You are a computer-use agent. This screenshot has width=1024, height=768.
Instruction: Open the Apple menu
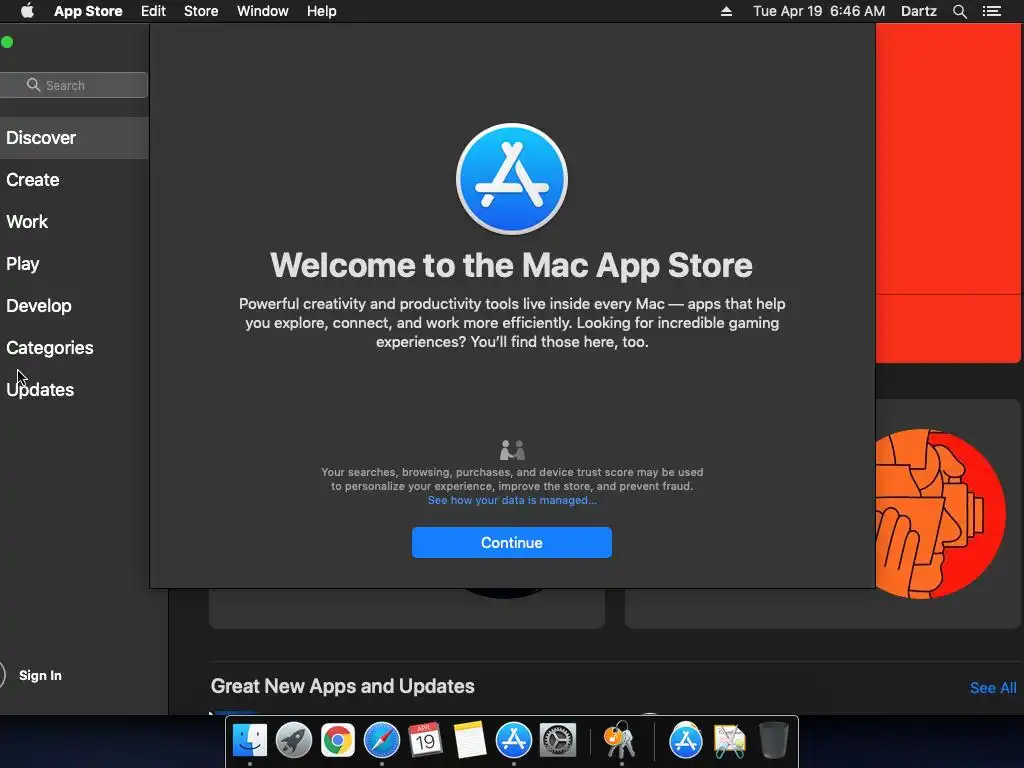(x=27, y=11)
